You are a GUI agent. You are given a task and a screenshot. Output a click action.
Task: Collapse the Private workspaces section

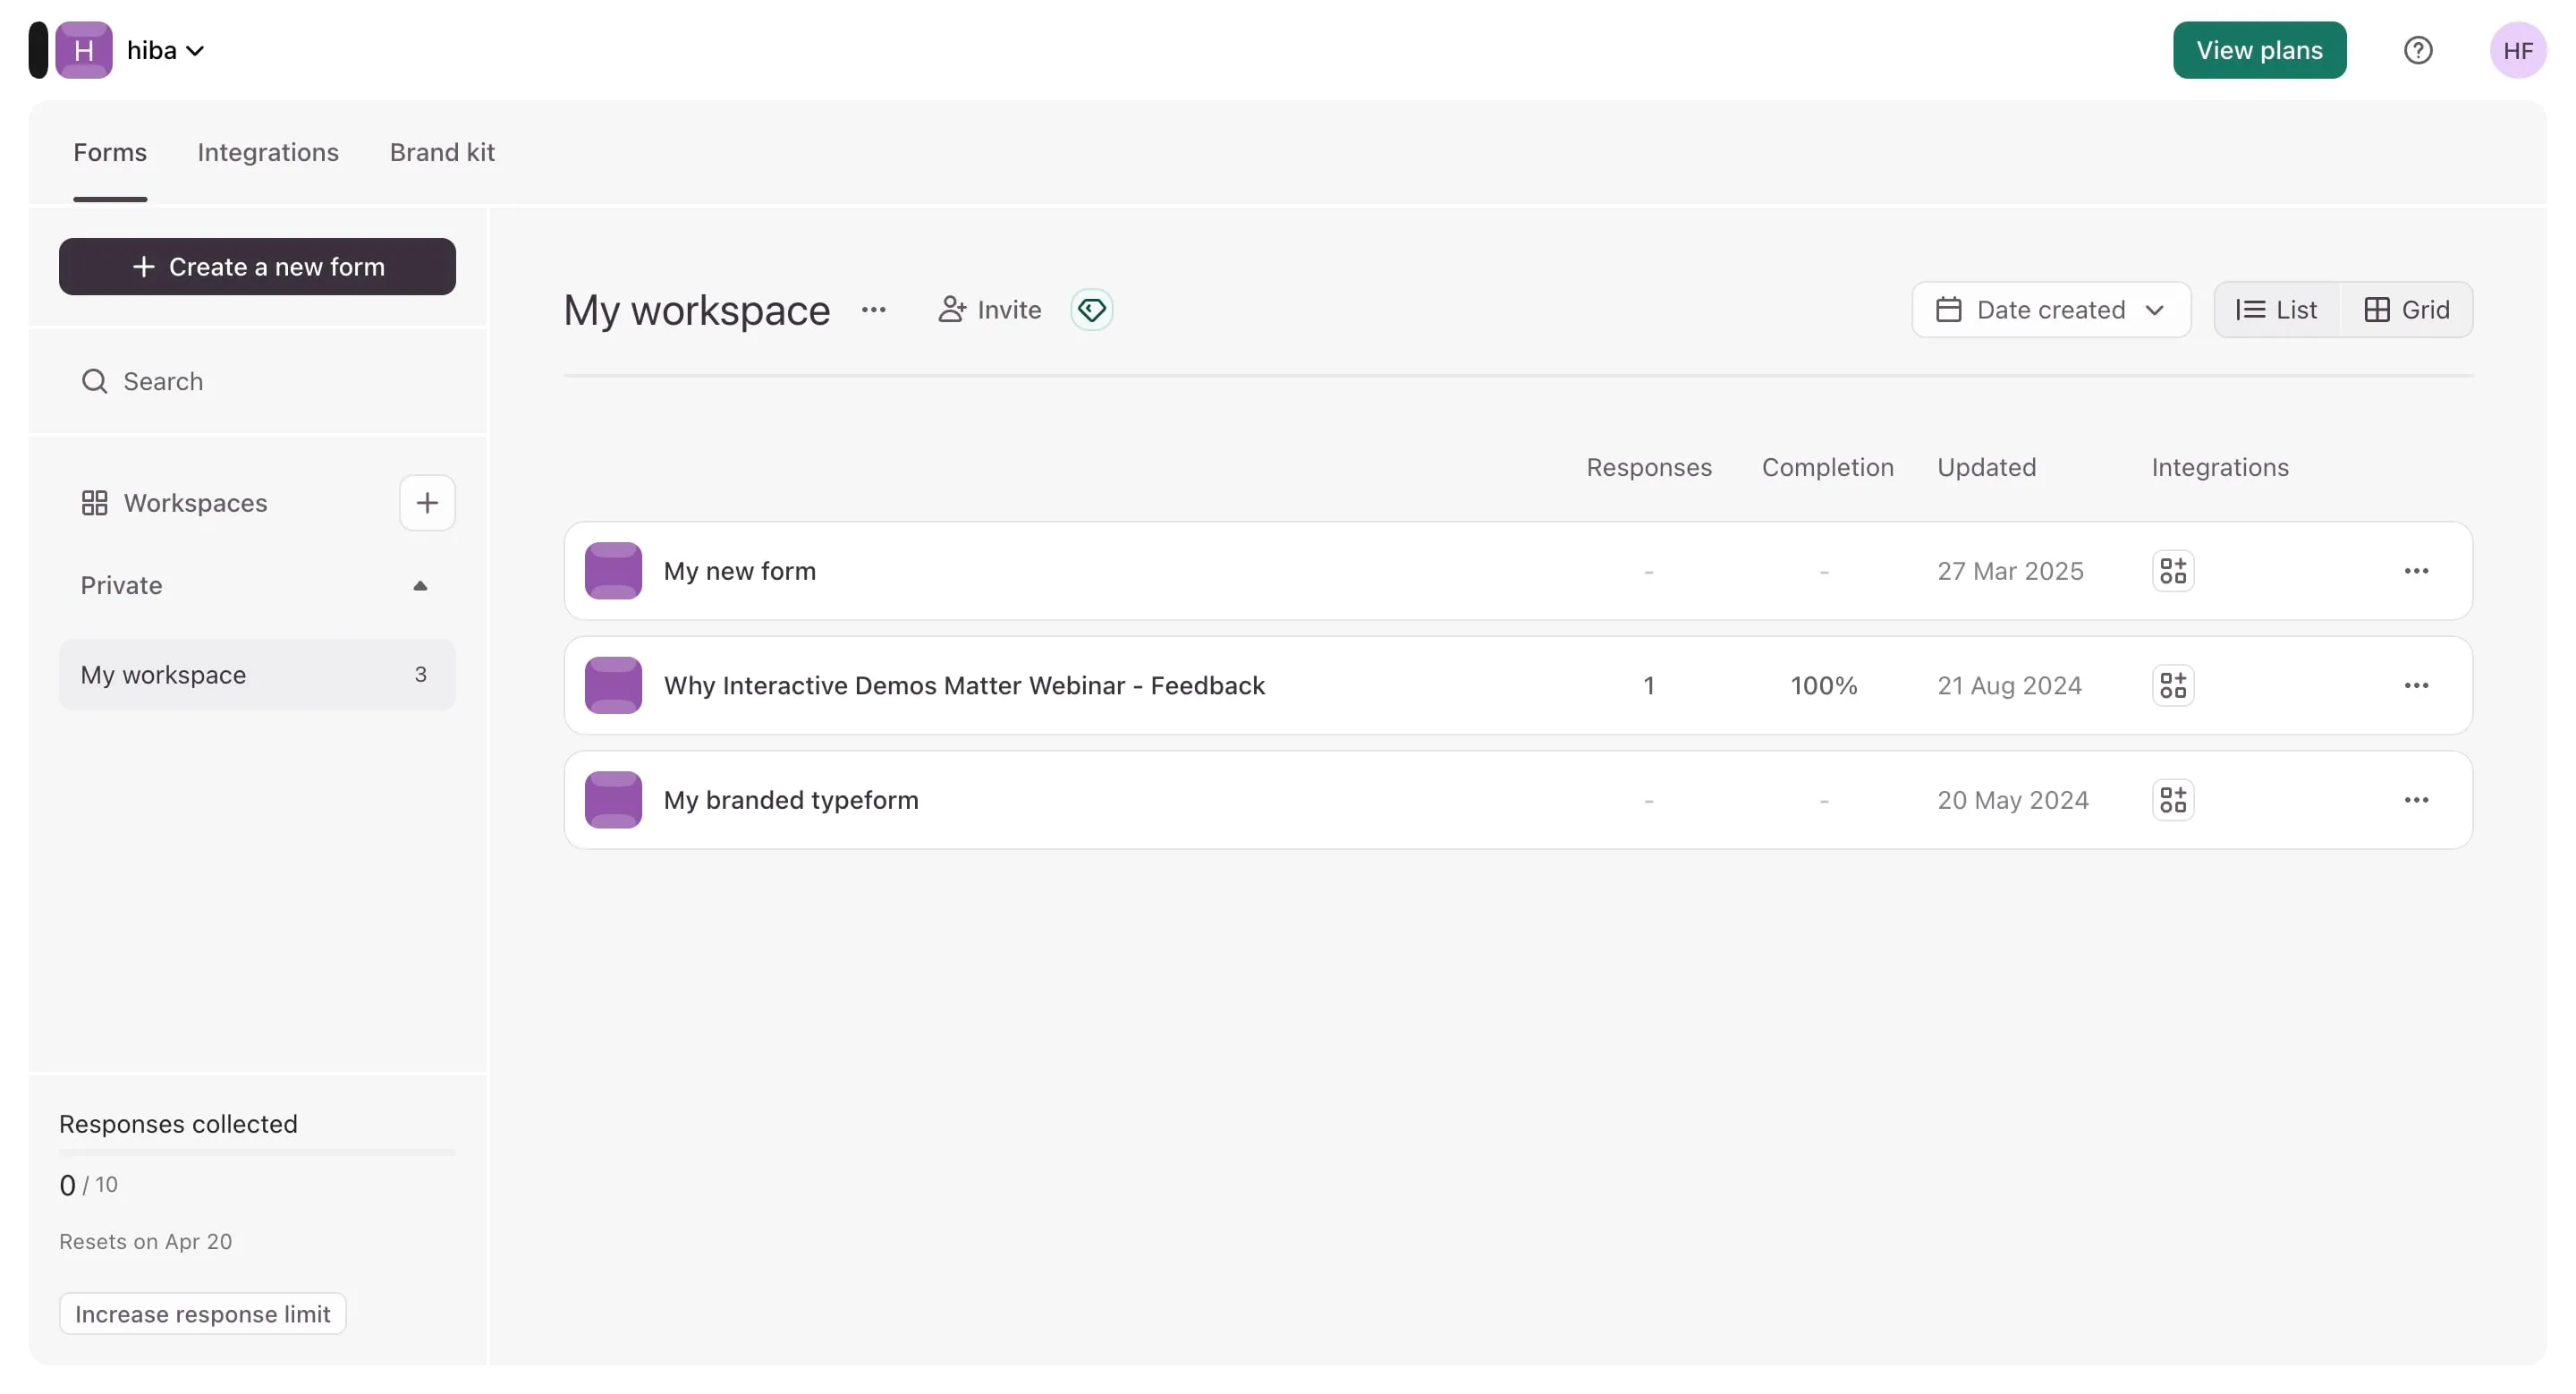click(420, 586)
